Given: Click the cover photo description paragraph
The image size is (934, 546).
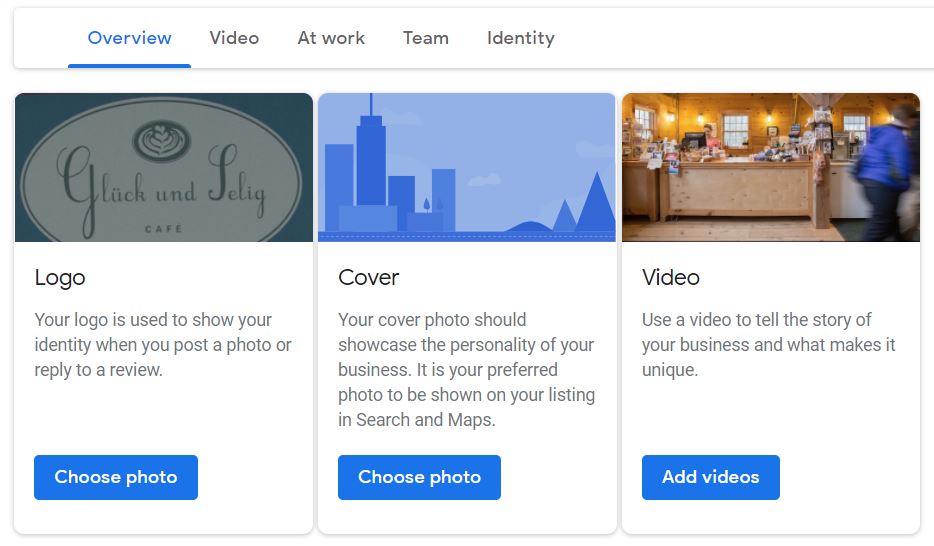Looking at the screenshot, I should pos(466,370).
